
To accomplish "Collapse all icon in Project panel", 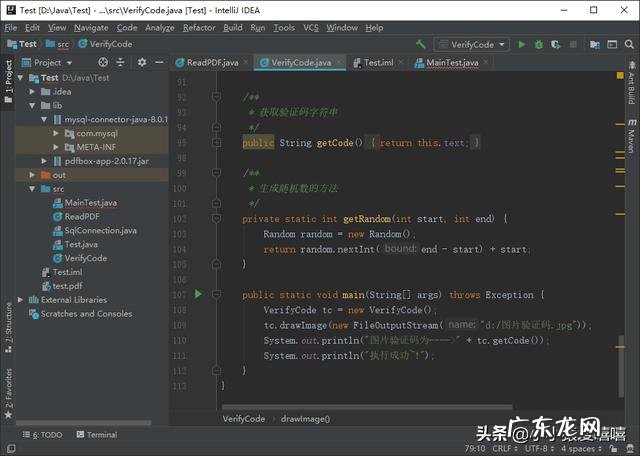I will point(120,62).
